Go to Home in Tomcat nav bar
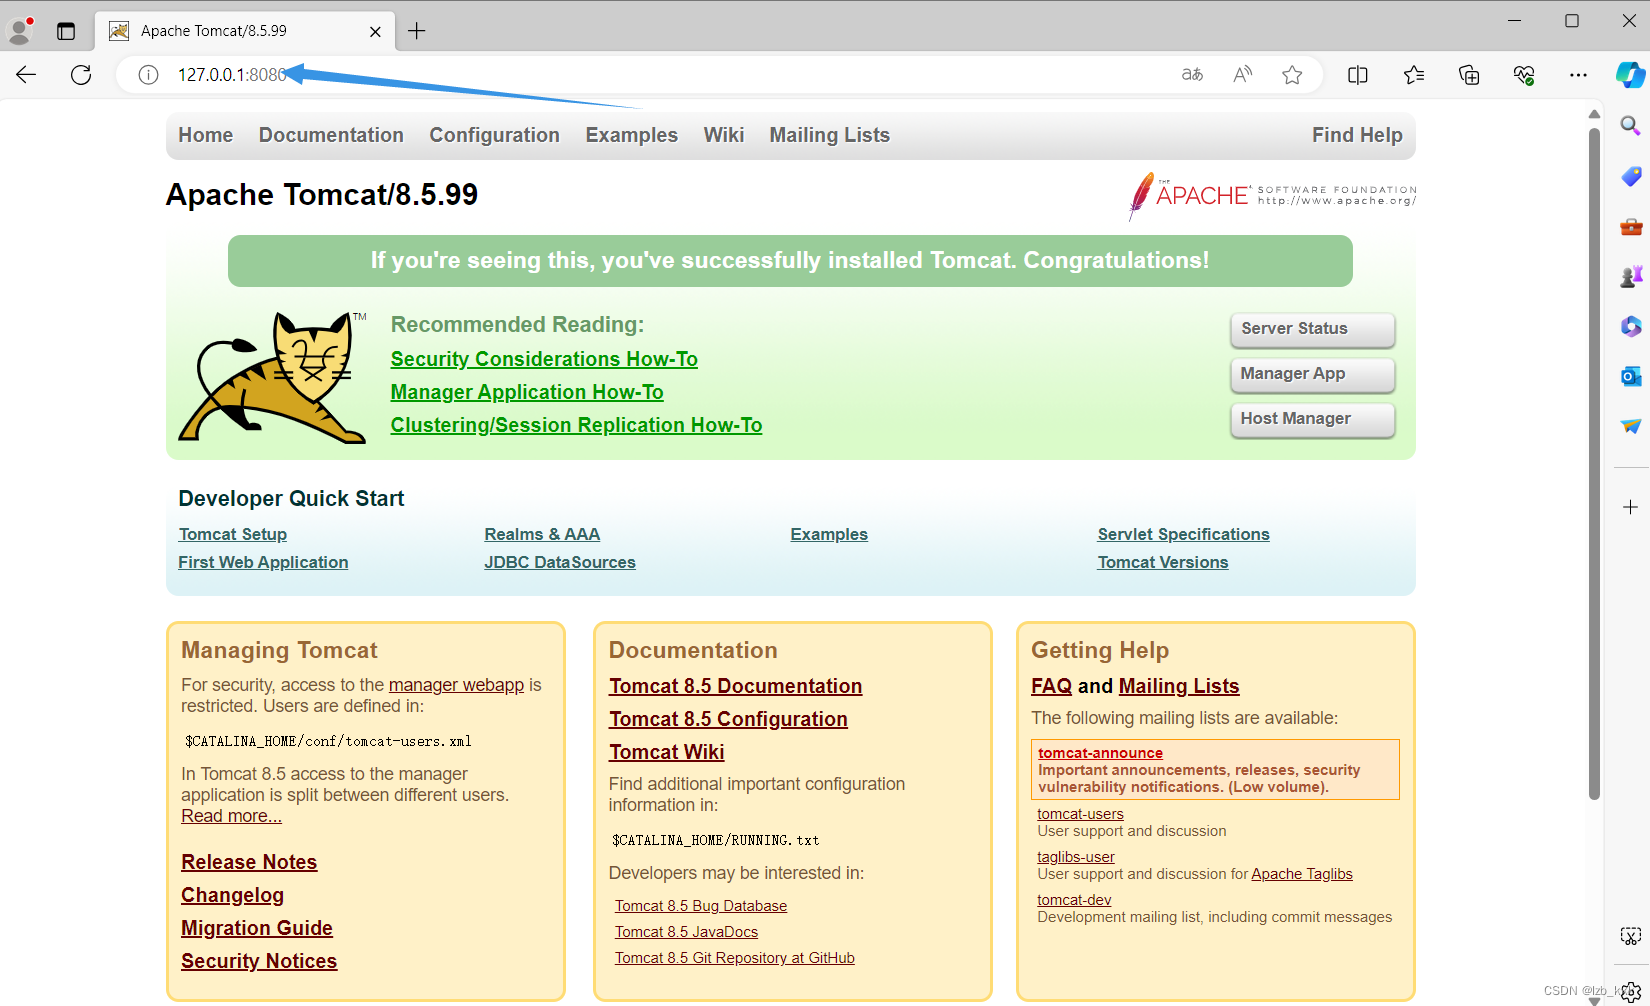This screenshot has height=1006, width=1650. [206, 135]
